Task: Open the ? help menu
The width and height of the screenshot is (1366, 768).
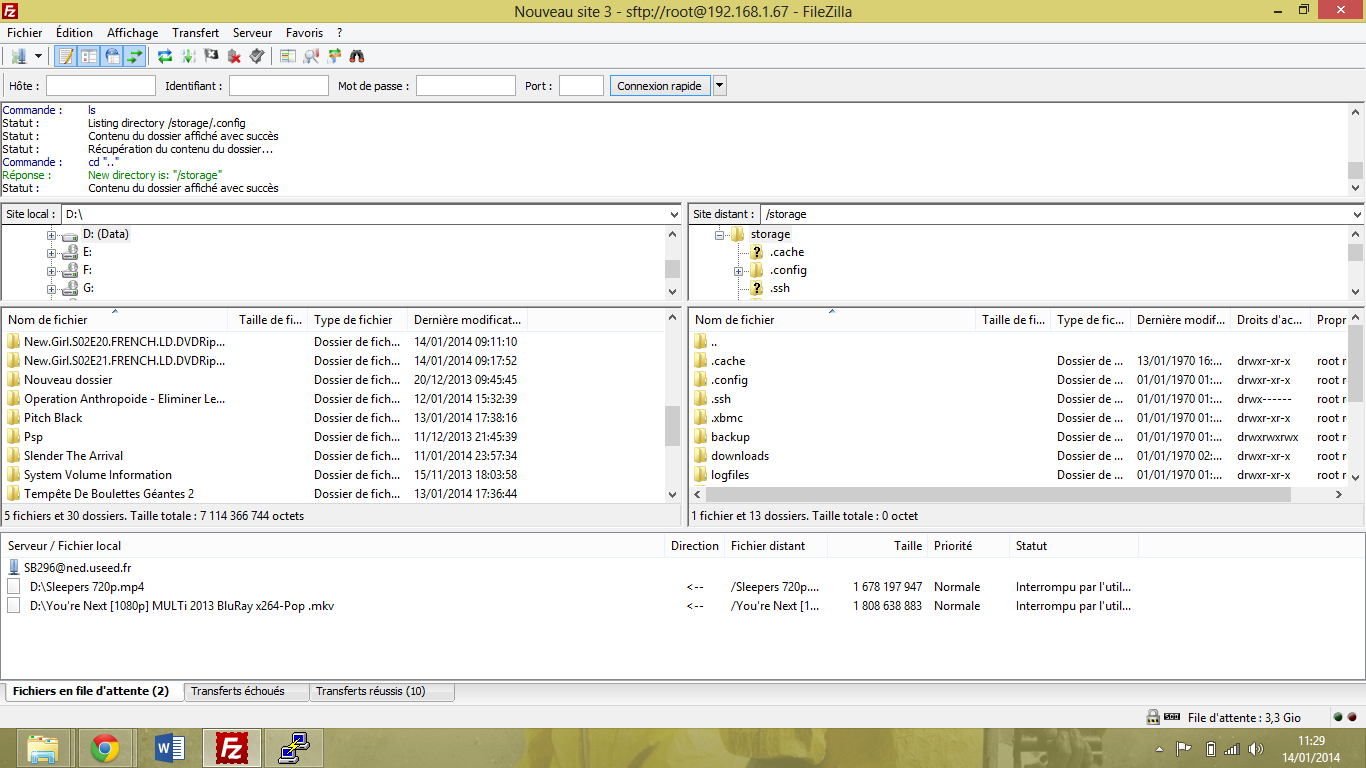Action: point(340,33)
